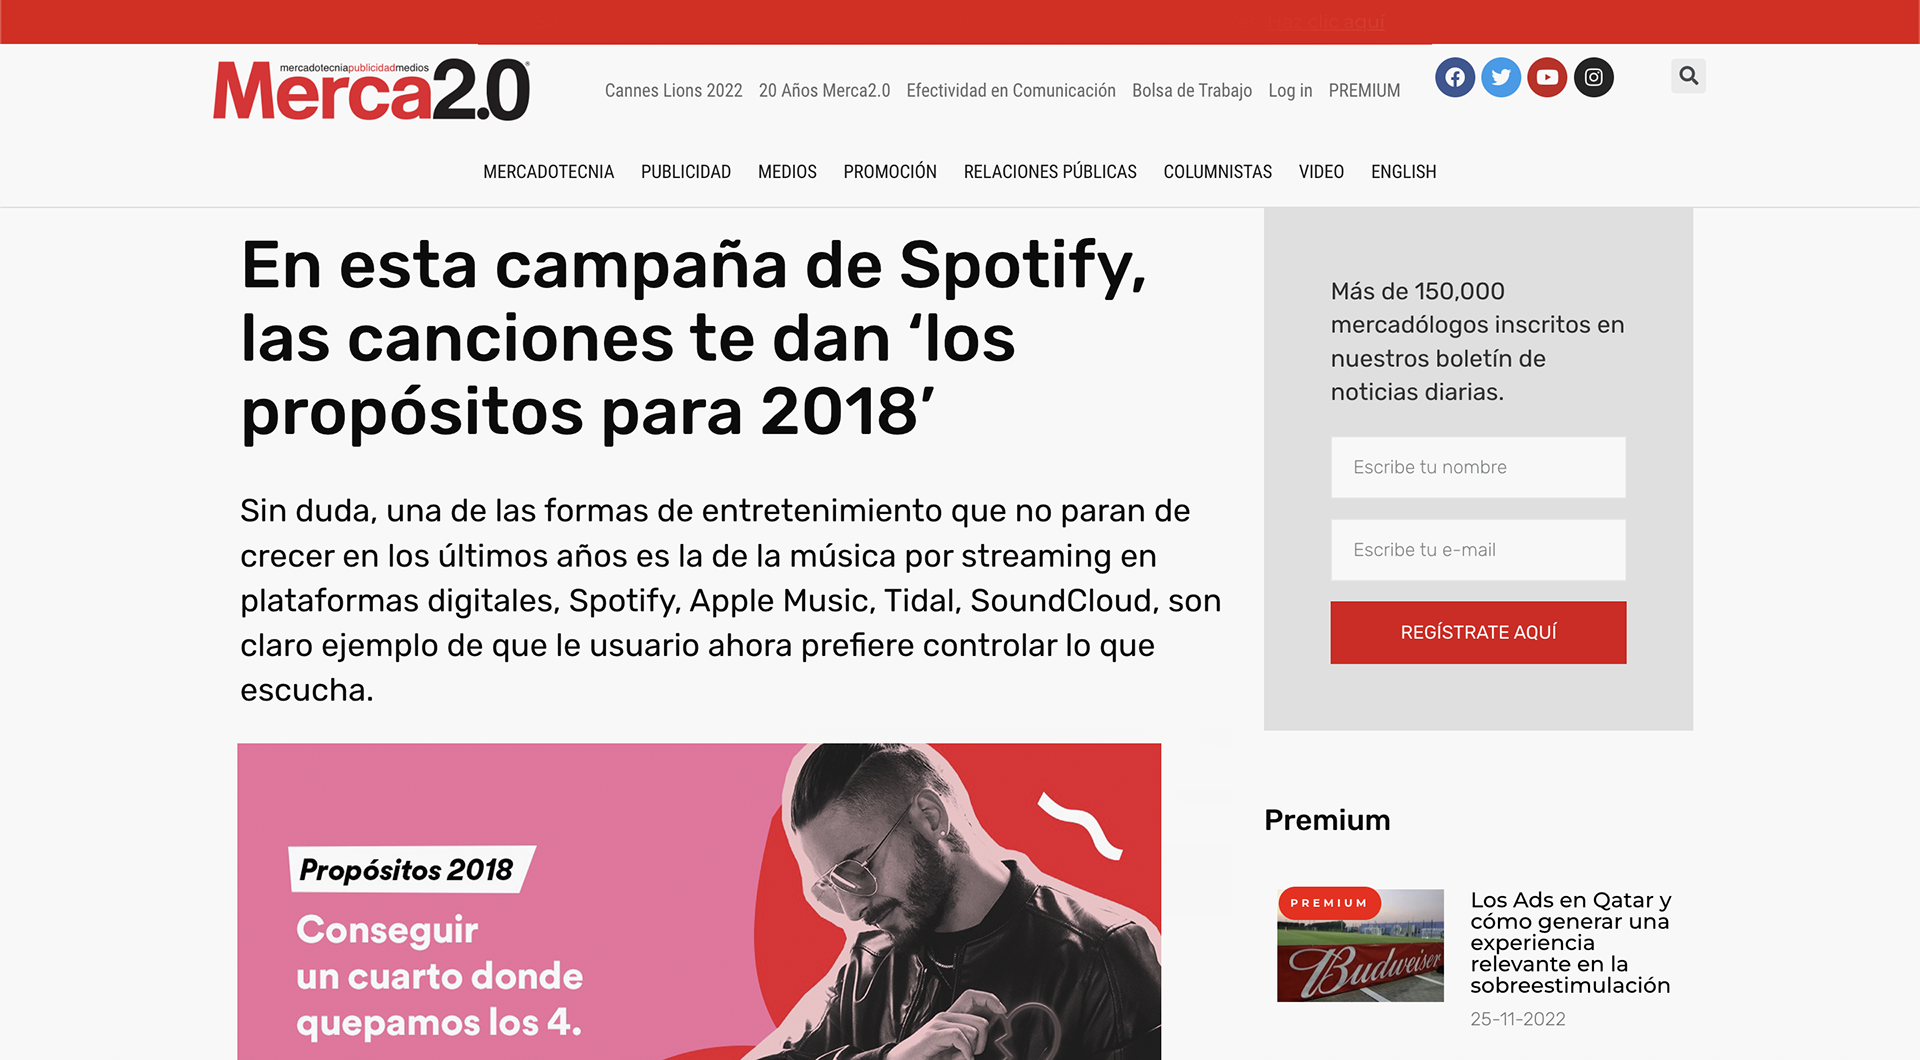Open the YouTube social icon
The height and width of the screenshot is (1060, 1920).
[1547, 77]
